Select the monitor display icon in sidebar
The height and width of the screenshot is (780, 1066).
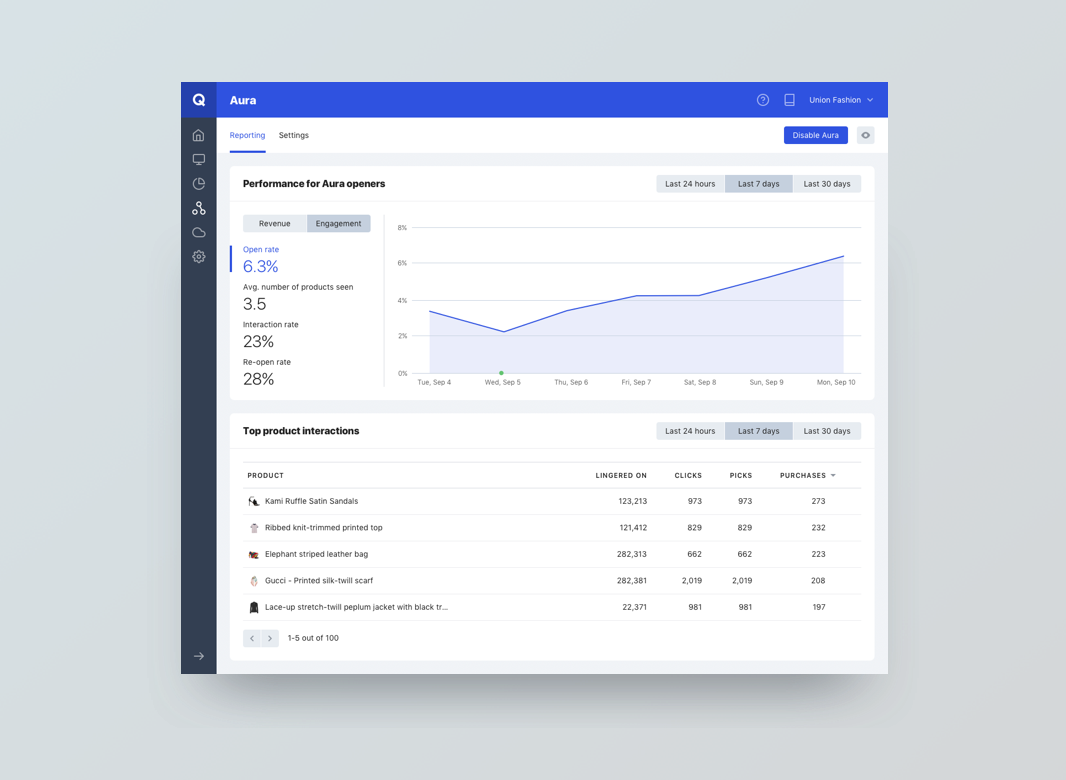199,160
